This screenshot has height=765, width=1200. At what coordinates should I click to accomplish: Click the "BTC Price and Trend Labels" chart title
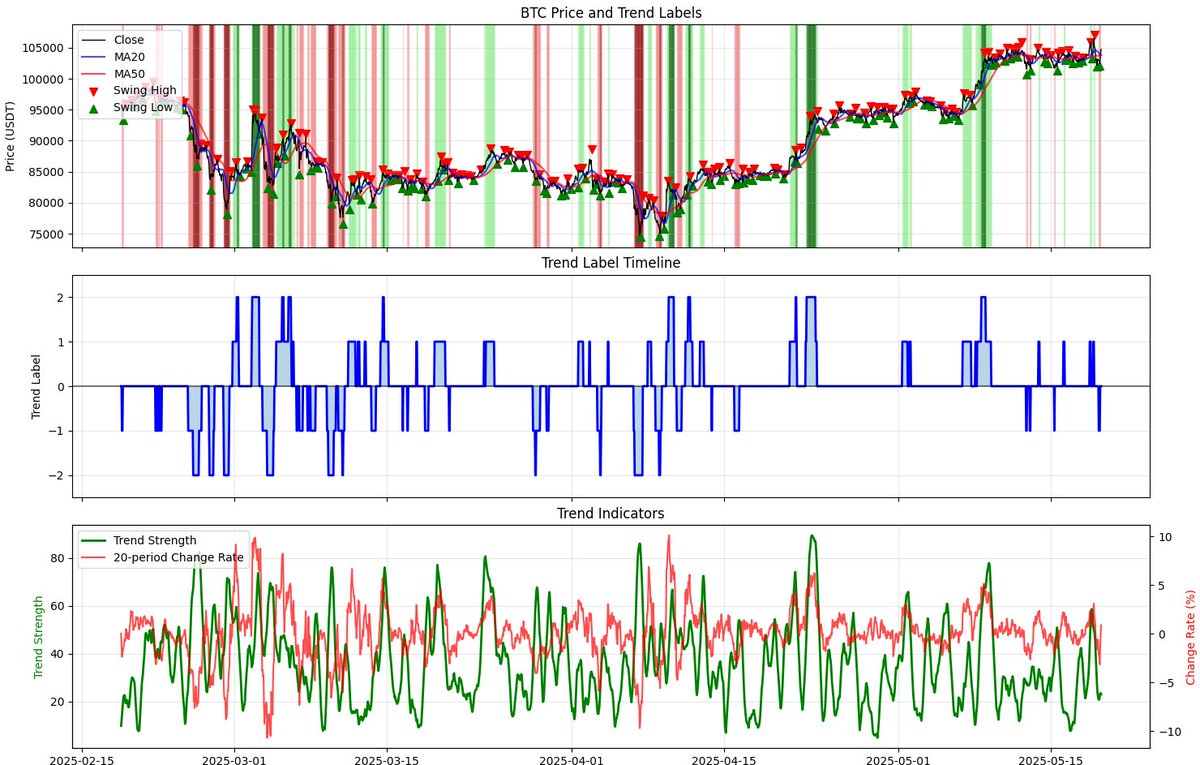tap(611, 13)
